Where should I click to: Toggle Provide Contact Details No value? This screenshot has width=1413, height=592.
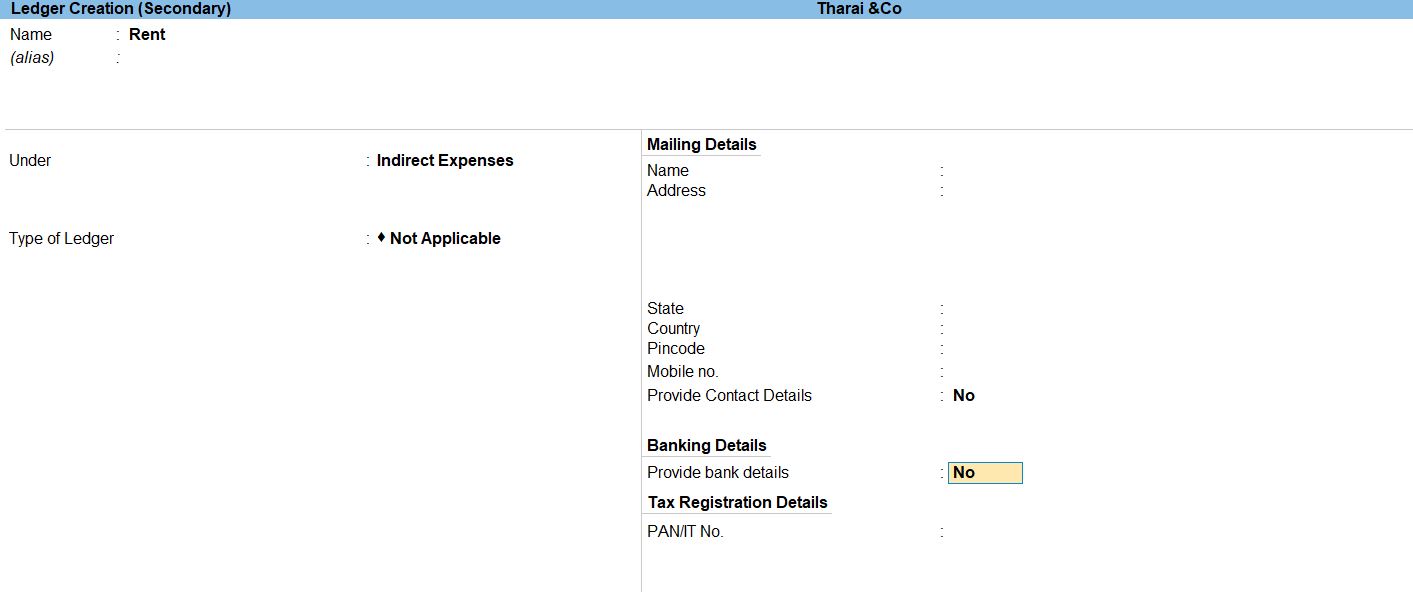(963, 396)
